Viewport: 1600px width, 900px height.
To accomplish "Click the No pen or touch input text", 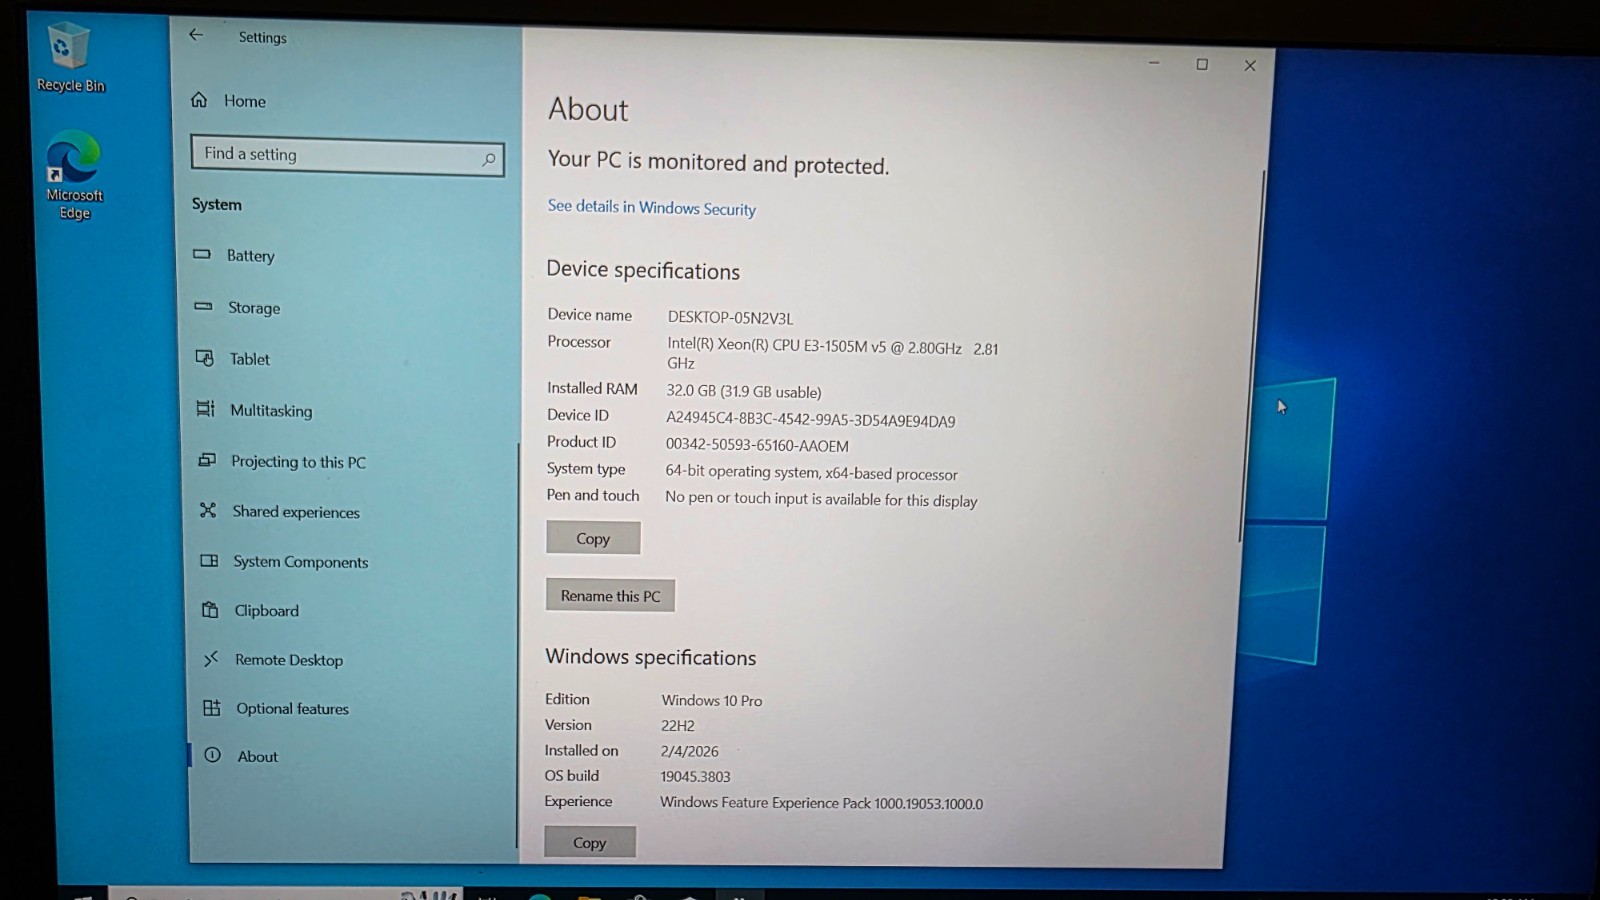I will click(821, 498).
